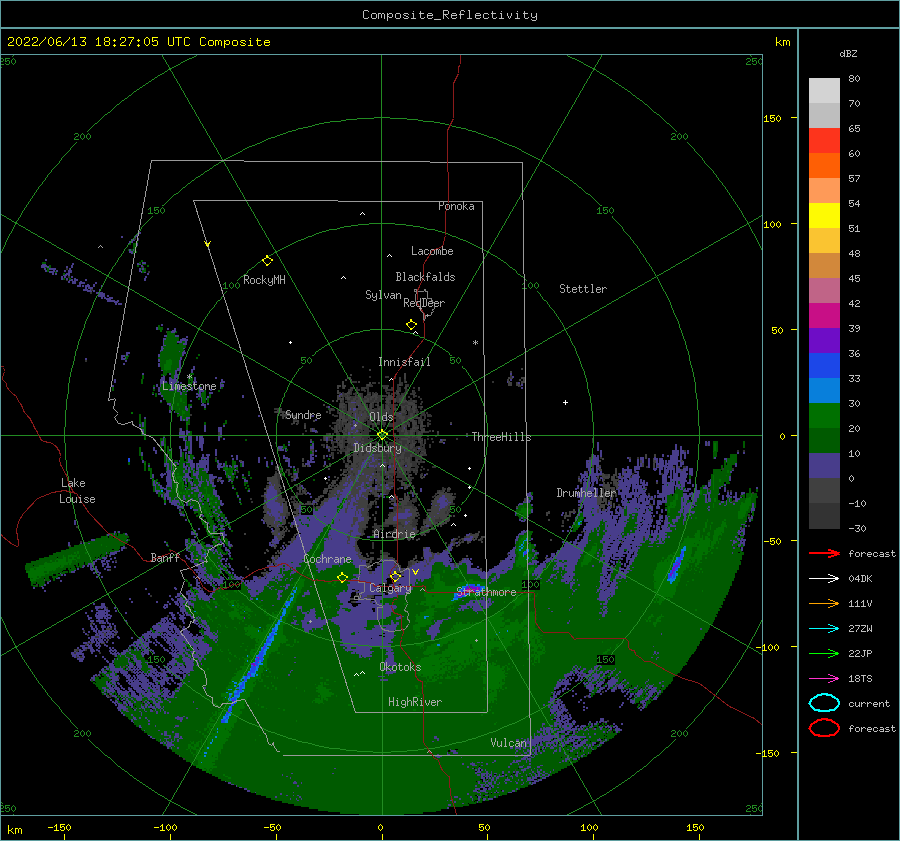Image resolution: width=900 pixels, height=841 pixels.
Task: Click the Sundre town label
Action: click(303, 414)
